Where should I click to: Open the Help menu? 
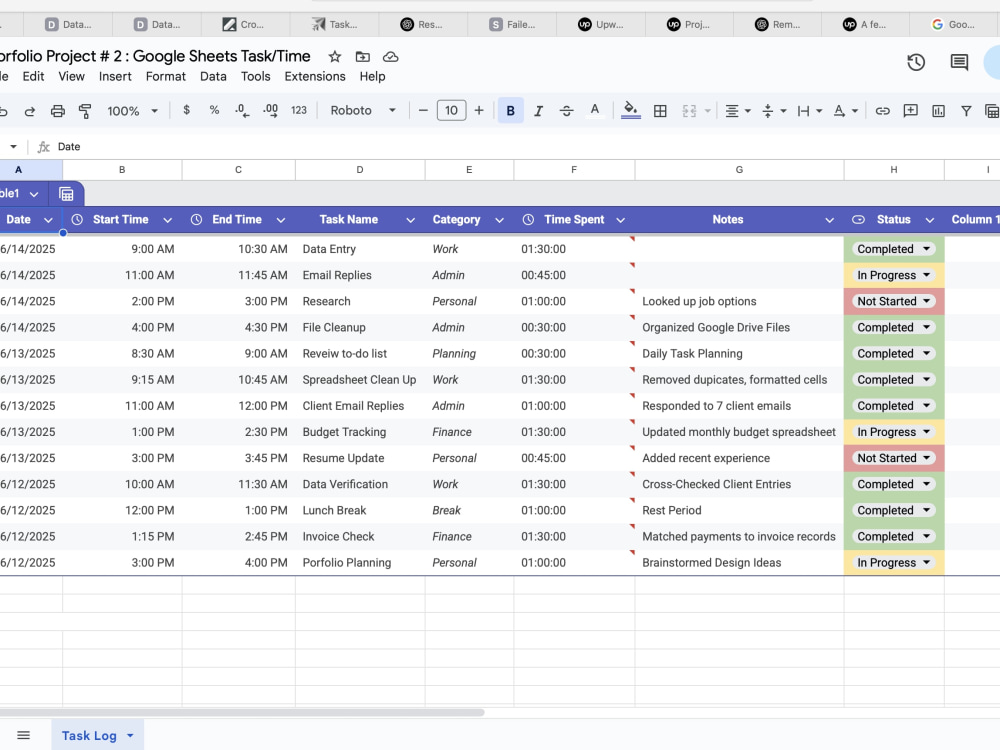point(372,77)
